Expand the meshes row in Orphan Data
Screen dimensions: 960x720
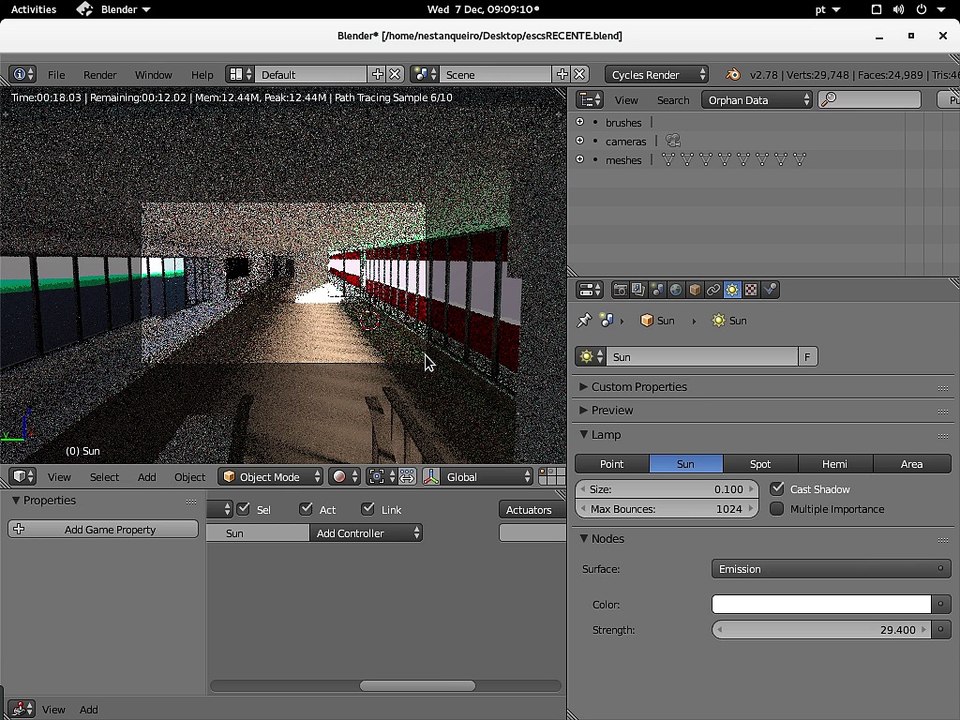coord(580,159)
